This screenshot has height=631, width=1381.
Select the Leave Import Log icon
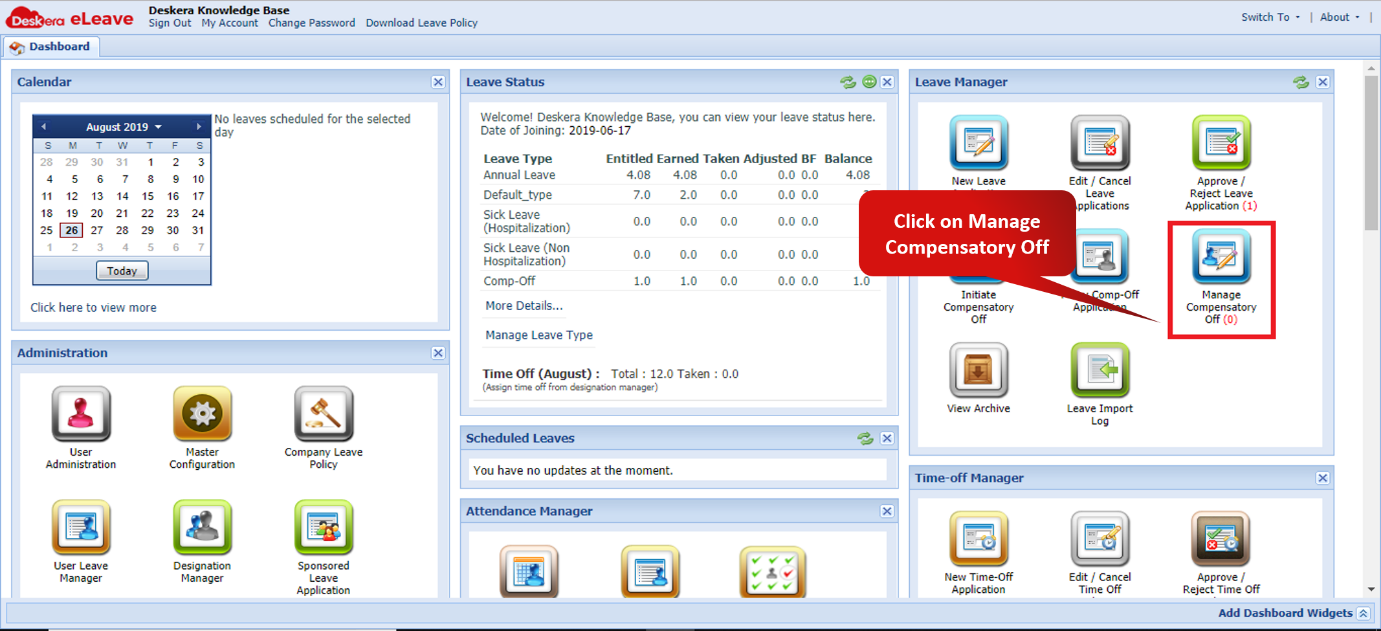tap(1100, 368)
